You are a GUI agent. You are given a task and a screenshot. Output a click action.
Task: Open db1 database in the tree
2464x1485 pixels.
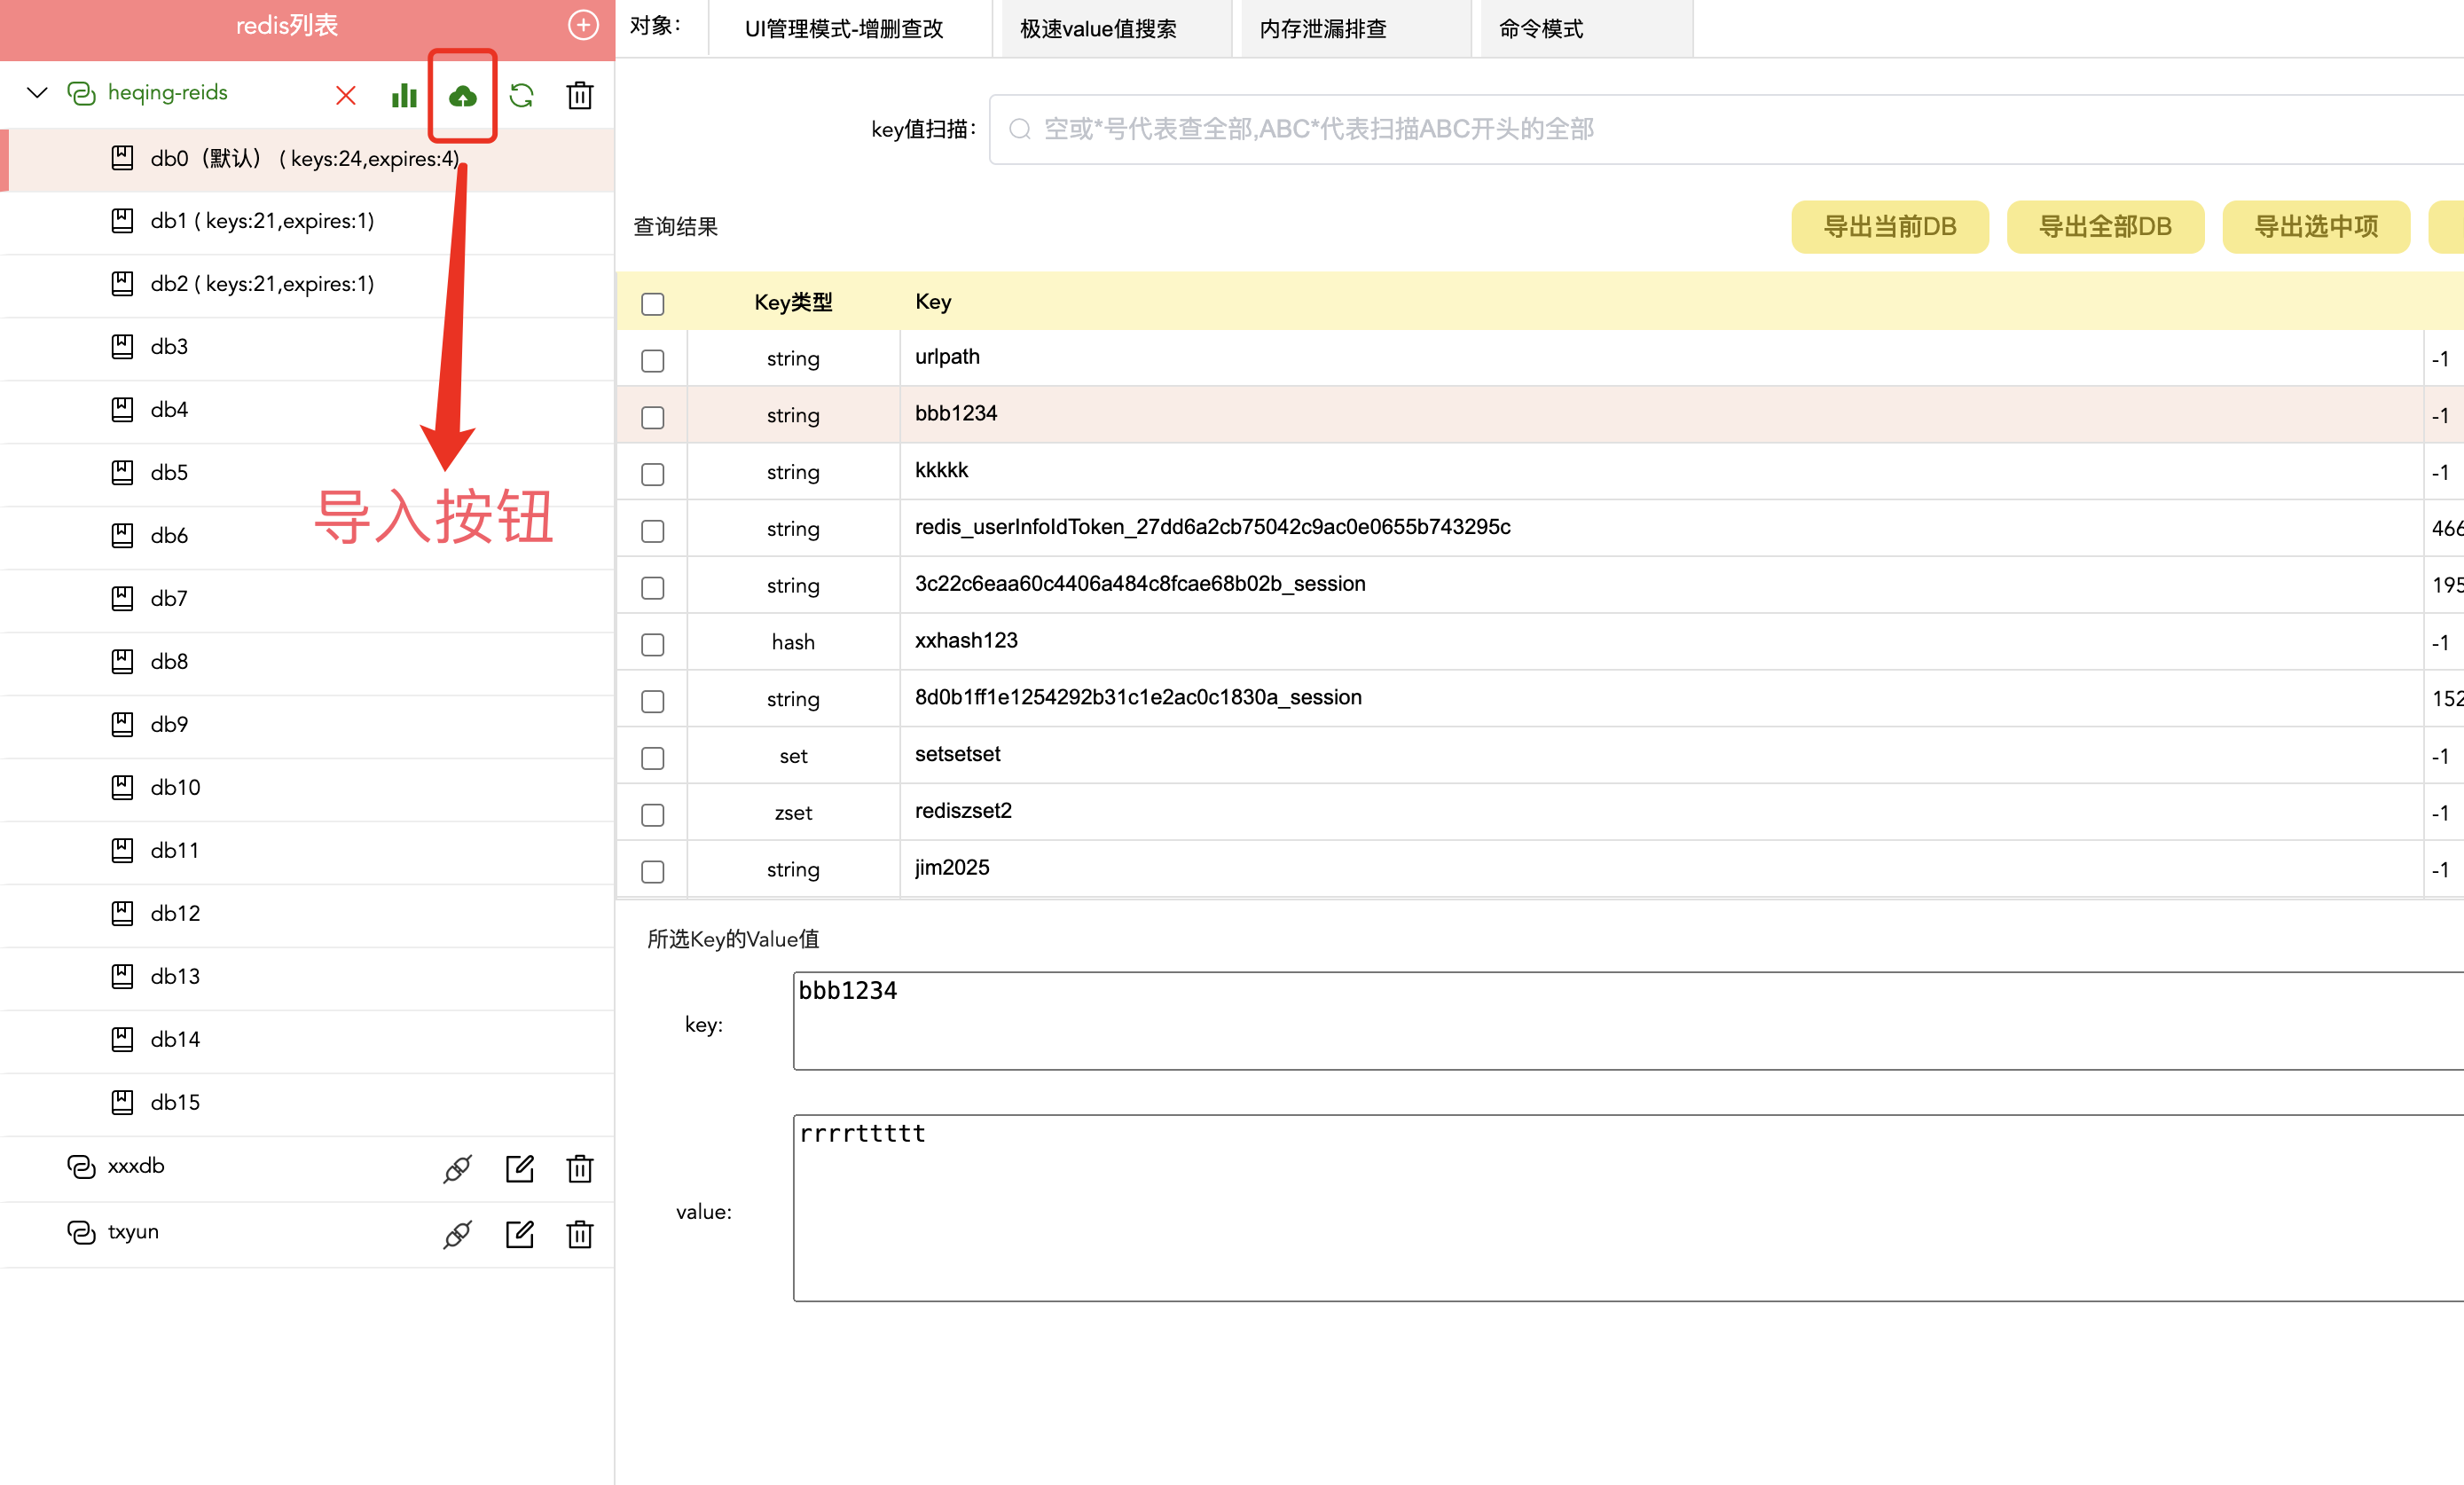(262, 221)
